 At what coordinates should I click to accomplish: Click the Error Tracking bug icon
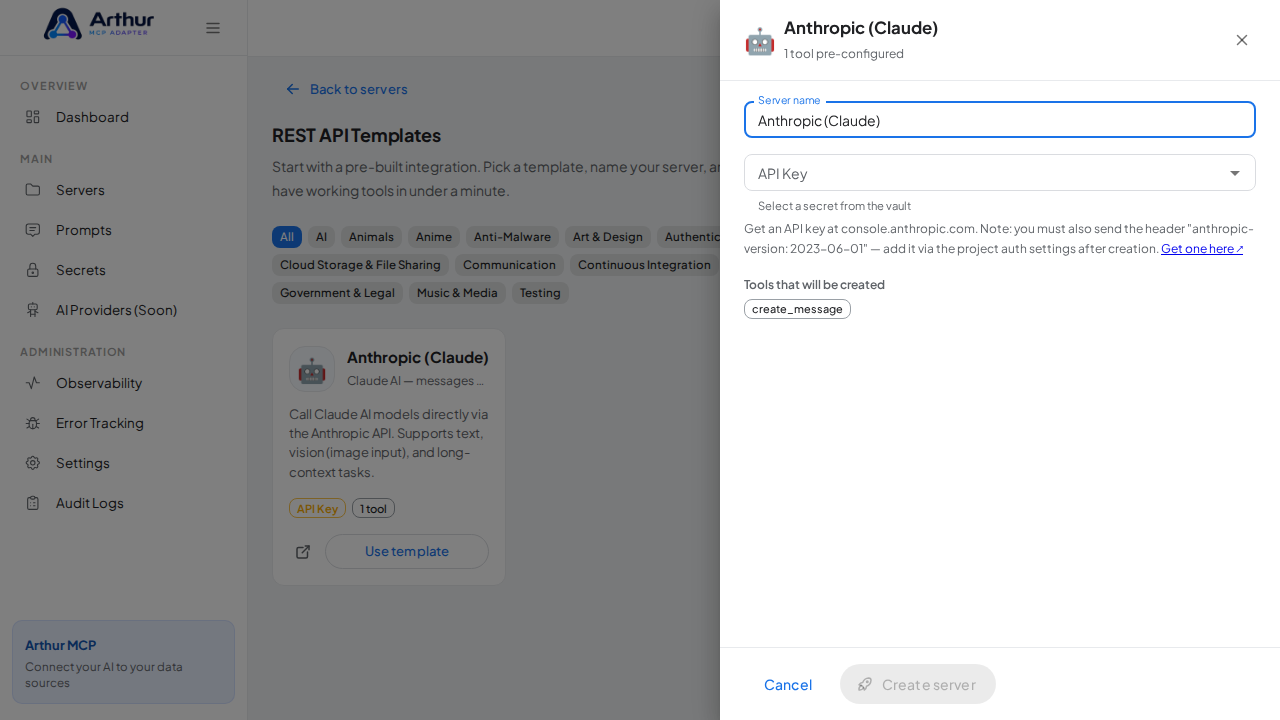(x=33, y=423)
